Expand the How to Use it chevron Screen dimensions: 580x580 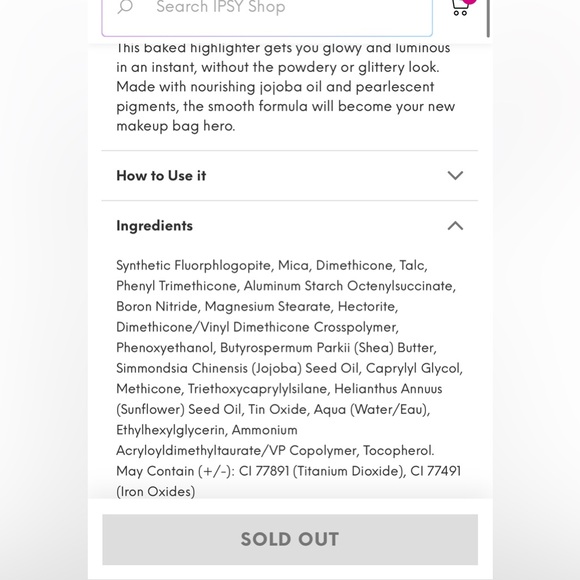pos(455,175)
